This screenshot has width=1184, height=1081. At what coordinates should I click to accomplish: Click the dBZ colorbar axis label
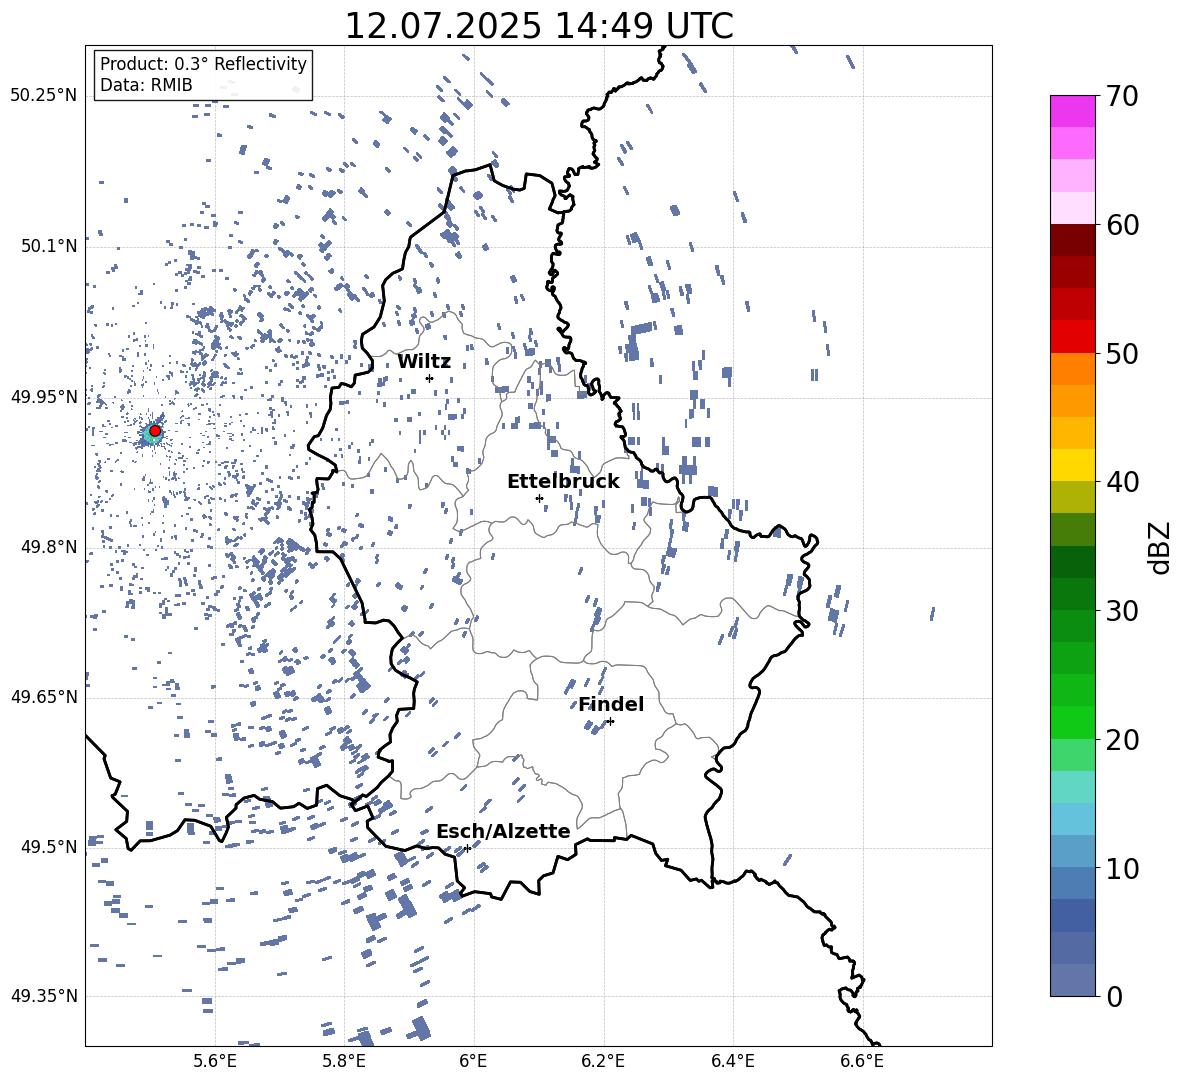(1161, 548)
